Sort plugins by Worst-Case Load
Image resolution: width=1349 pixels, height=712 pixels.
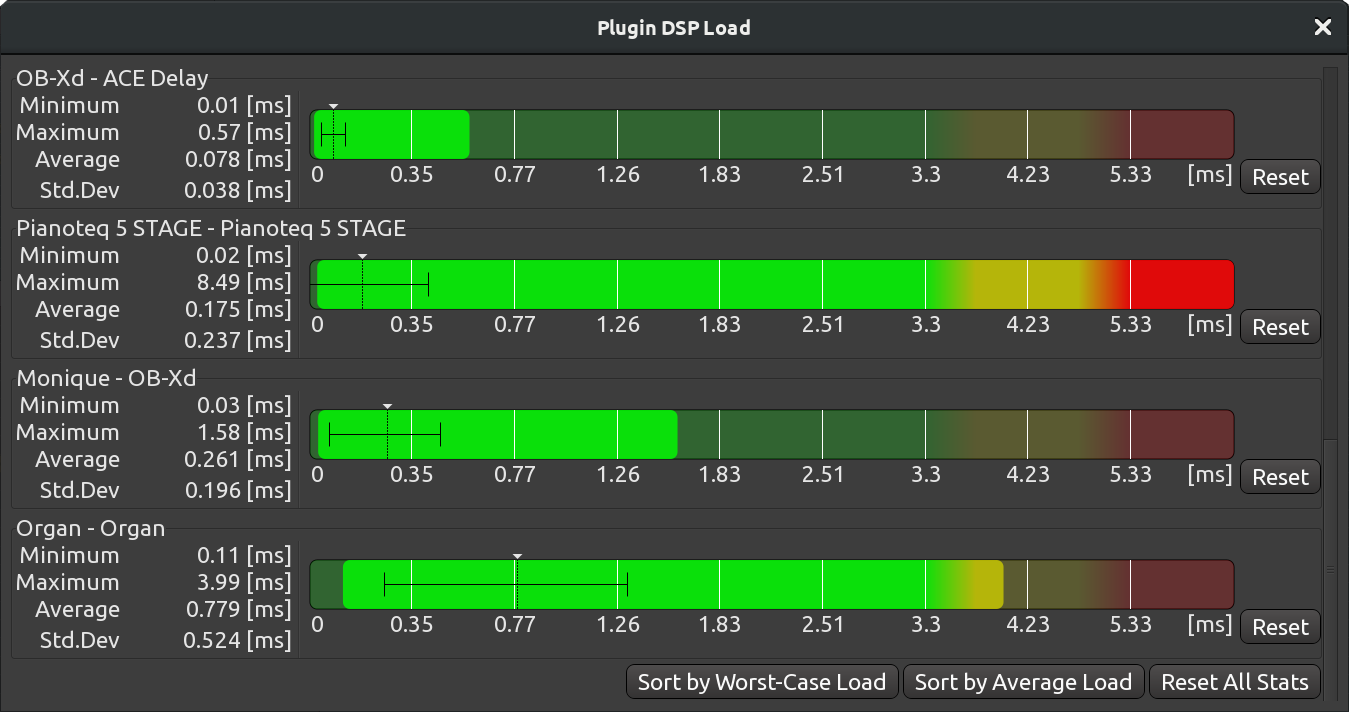click(762, 682)
